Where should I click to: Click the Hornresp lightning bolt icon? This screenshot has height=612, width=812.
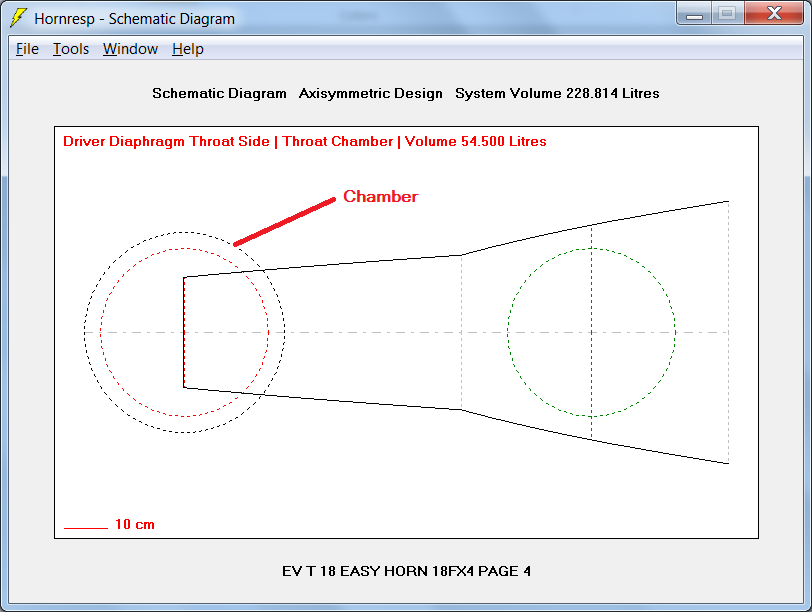tap(18, 18)
